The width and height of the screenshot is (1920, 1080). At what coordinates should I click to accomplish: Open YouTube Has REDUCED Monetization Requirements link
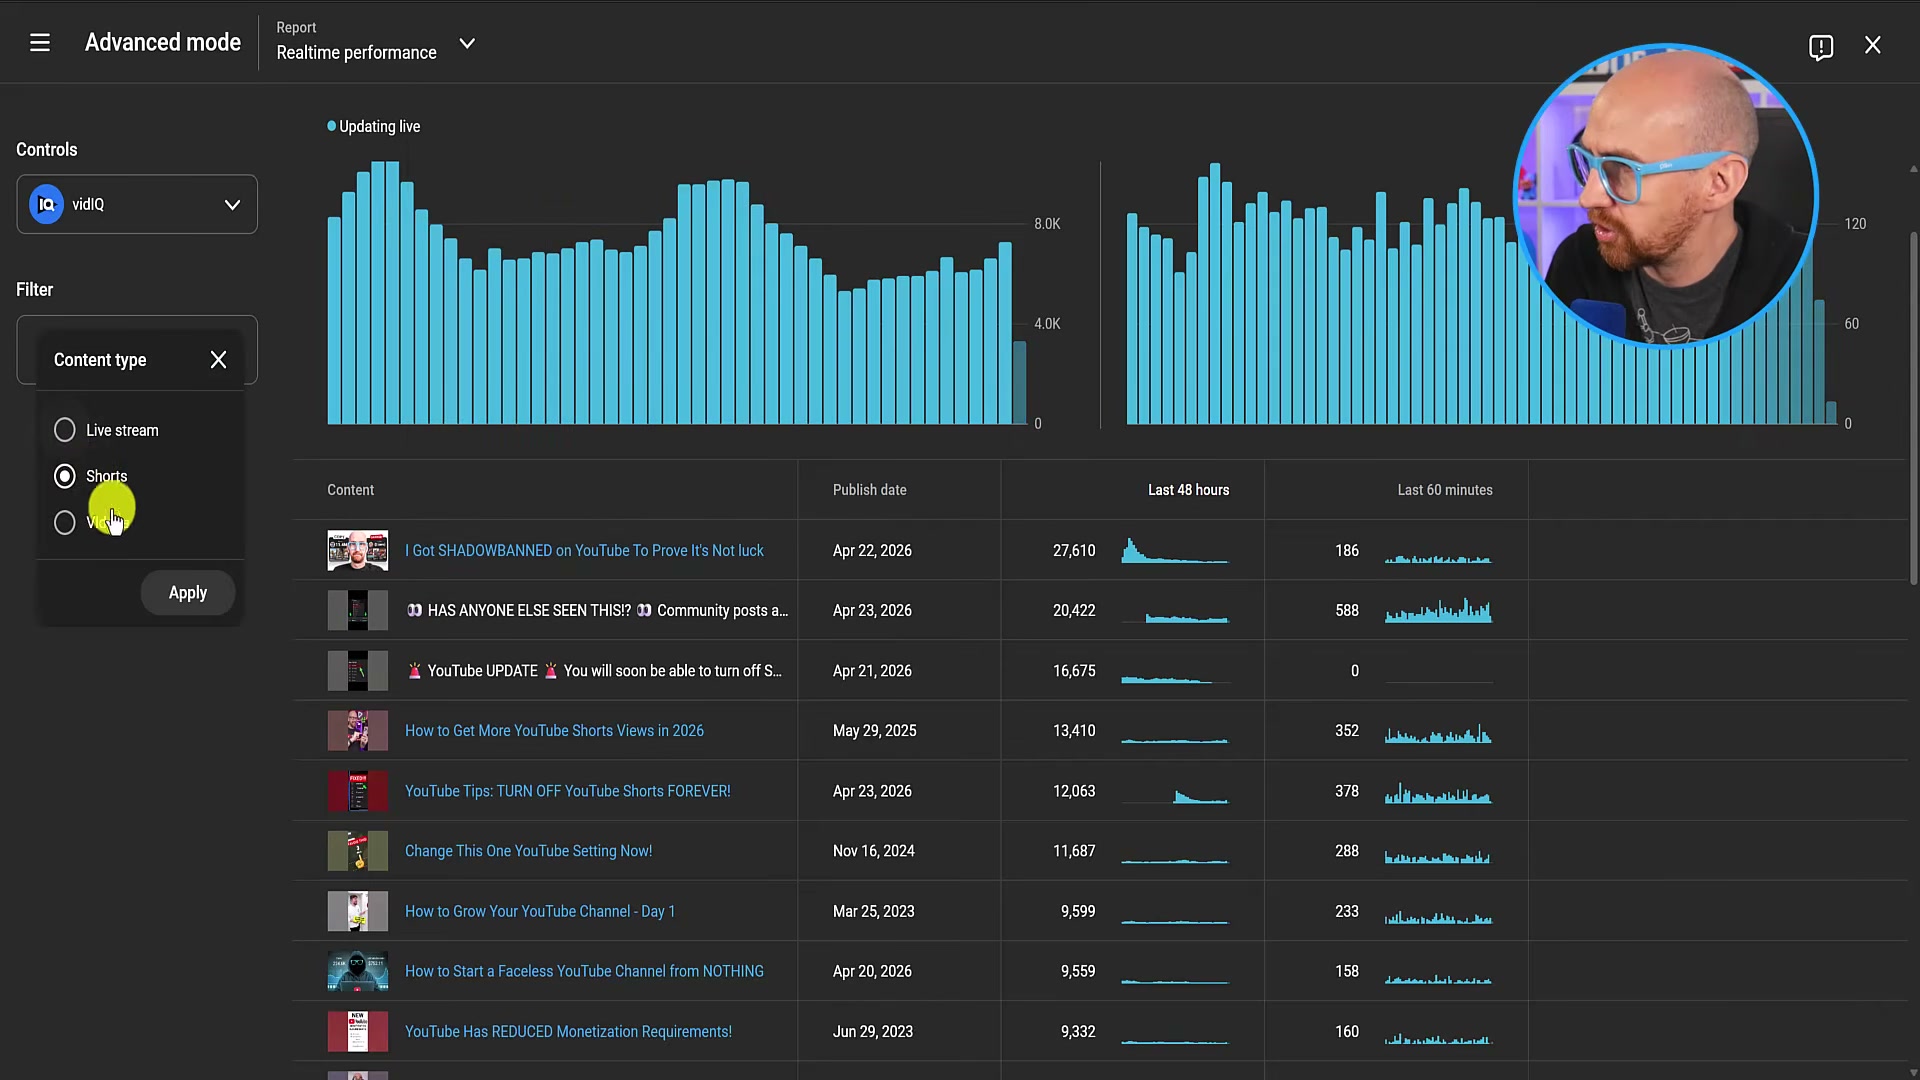pos(568,1031)
